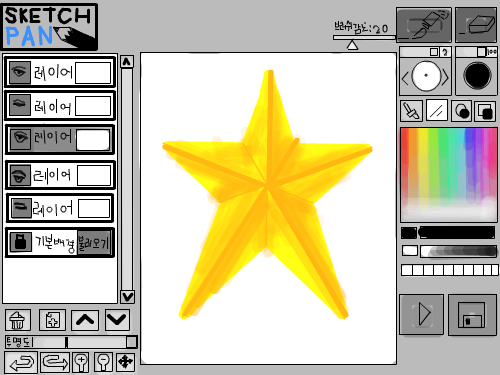Add a new layer with the plus page icon
Viewport: 500px width, 375px height.
point(52,320)
